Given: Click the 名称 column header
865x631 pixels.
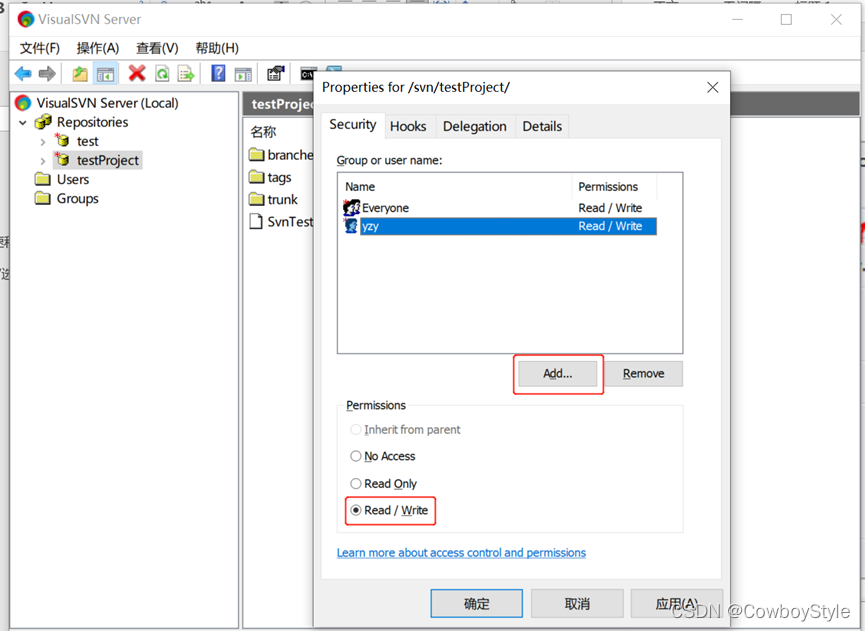Looking at the screenshot, I should [x=264, y=132].
